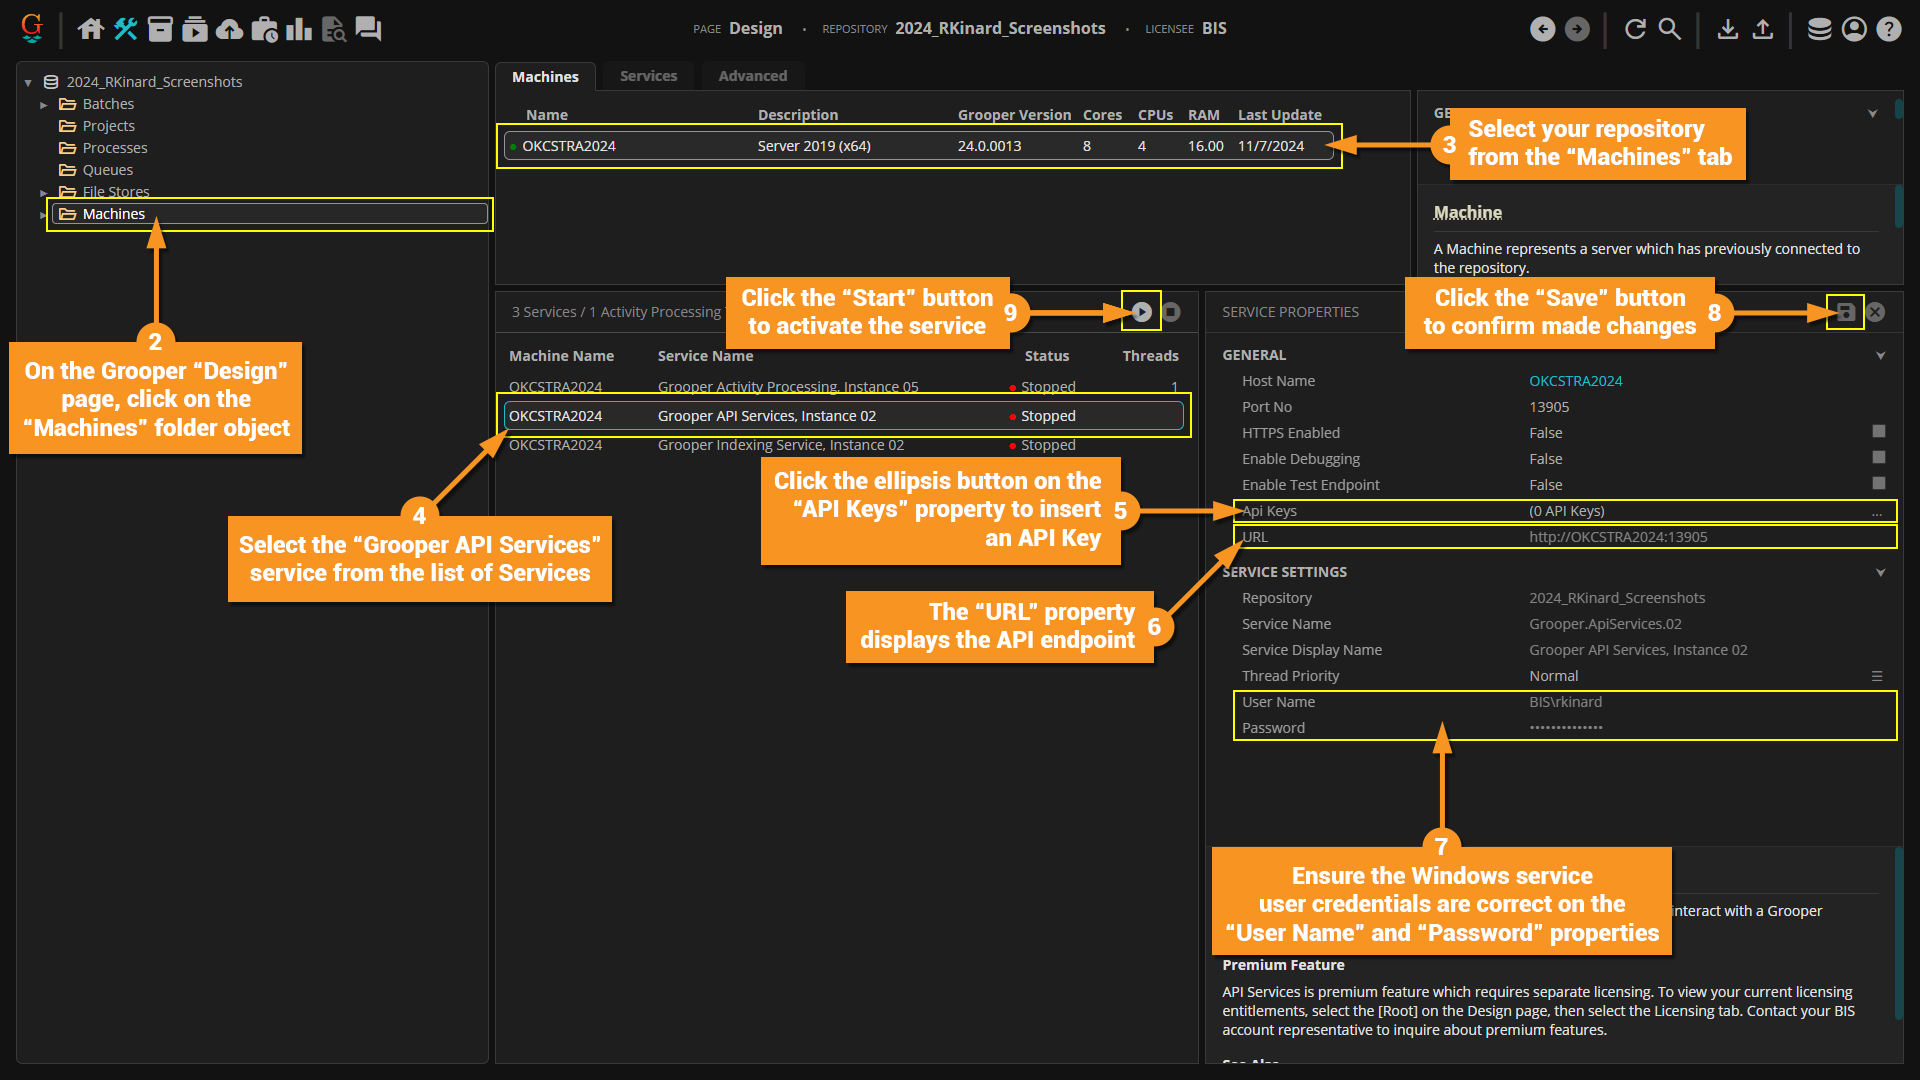This screenshot has height=1080, width=1920.
Task: Click the Design tools icon
Action: click(125, 29)
